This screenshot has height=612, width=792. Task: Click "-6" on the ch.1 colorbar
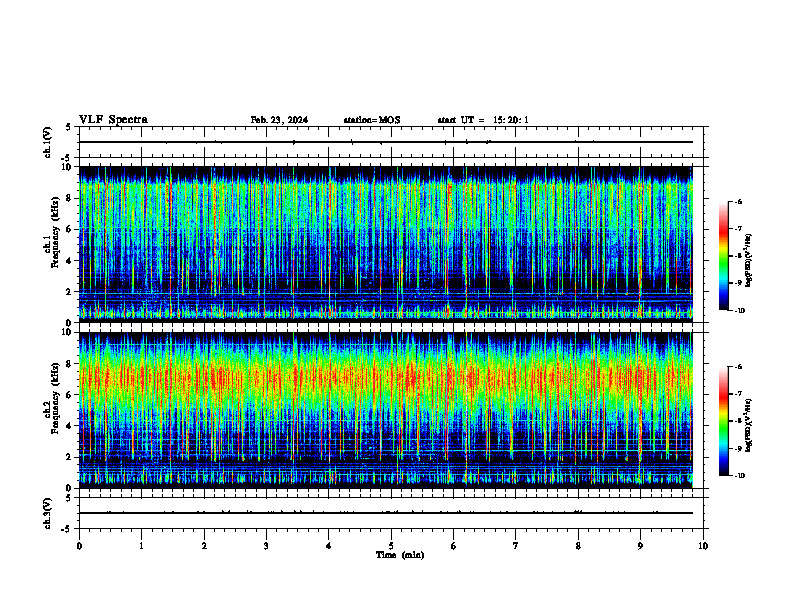738,201
